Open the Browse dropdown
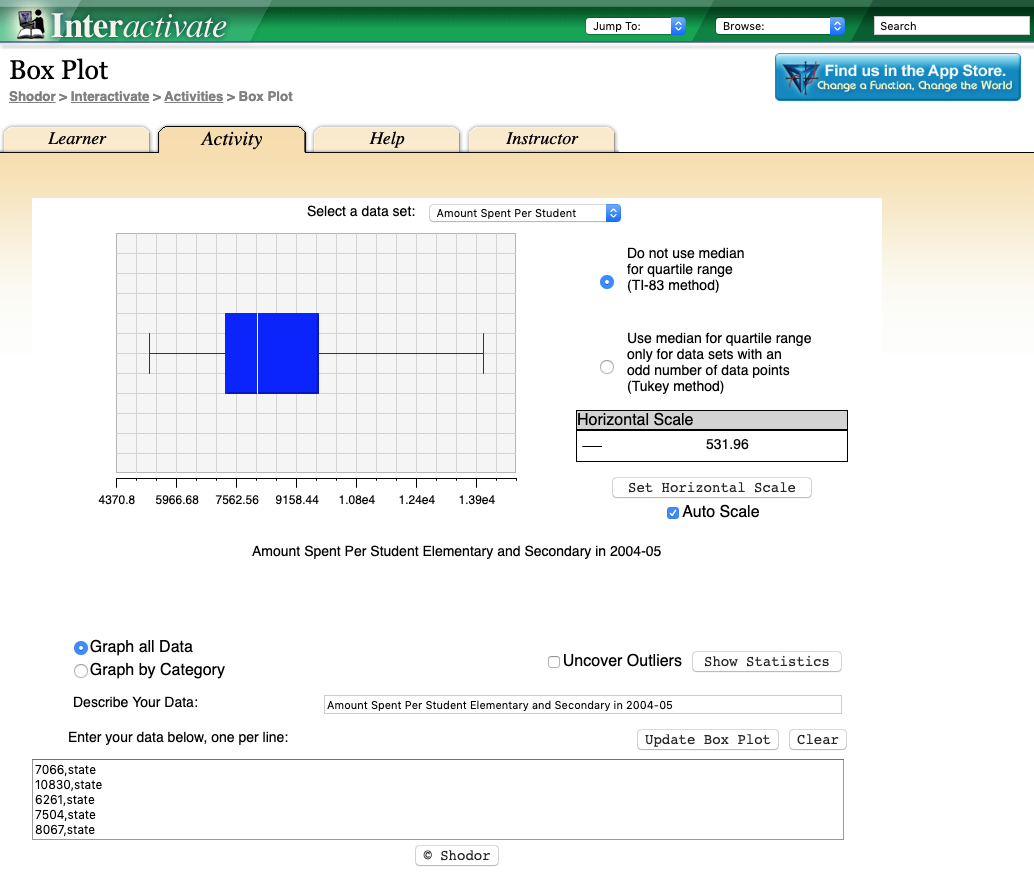Viewport: 1034px width, 886px height. (780, 25)
